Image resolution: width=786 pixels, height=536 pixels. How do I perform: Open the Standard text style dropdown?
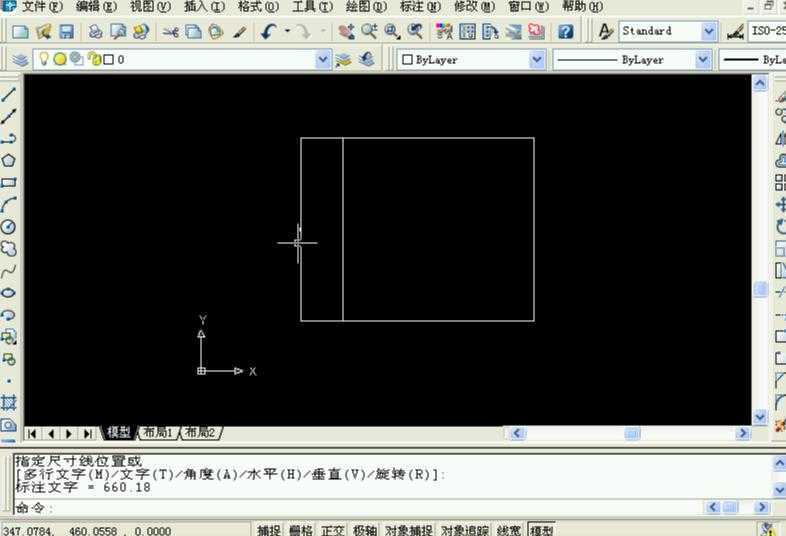pos(708,32)
